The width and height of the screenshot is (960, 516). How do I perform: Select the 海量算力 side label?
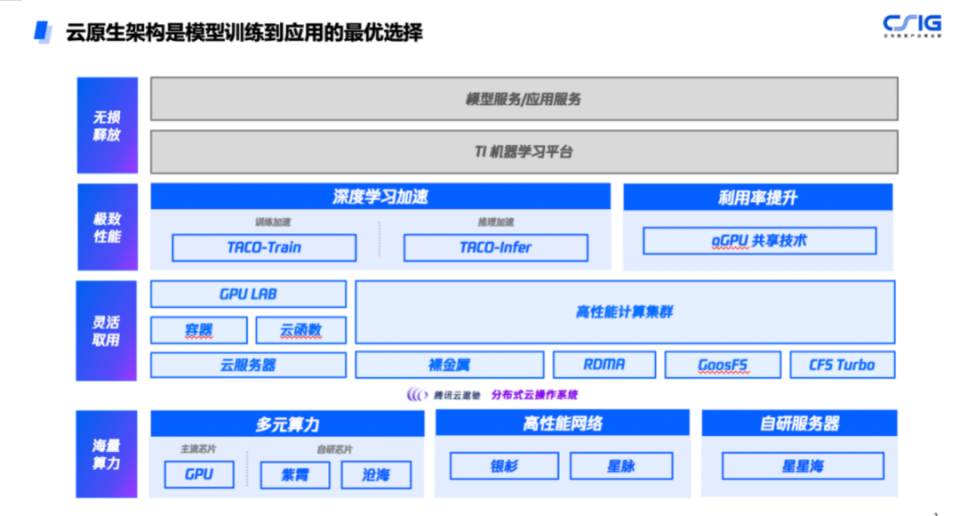(x=107, y=453)
